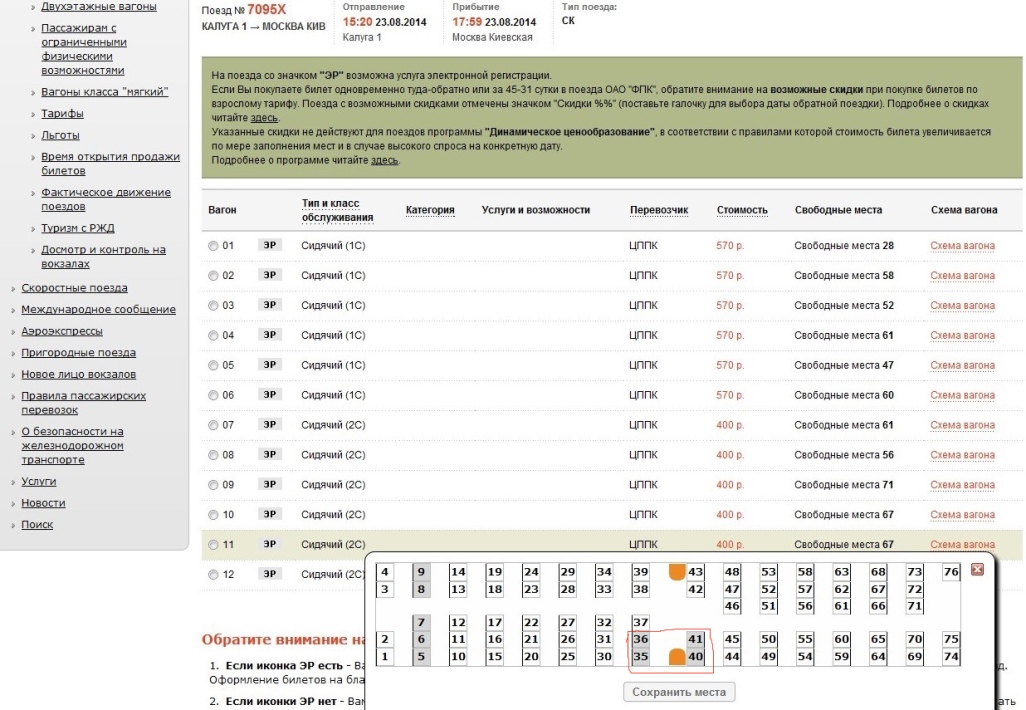The width and height of the screenshot is (1026, 710).
Task: Select seat 36 in the wagon scheme
Action: (641, 639)
